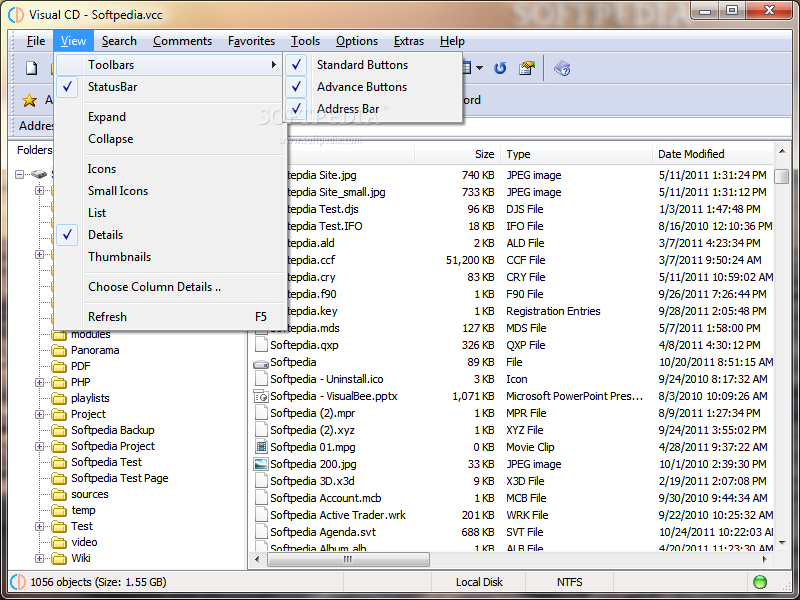
Task: Open the Toolbars submenu entry
Action: click(169, 65)
